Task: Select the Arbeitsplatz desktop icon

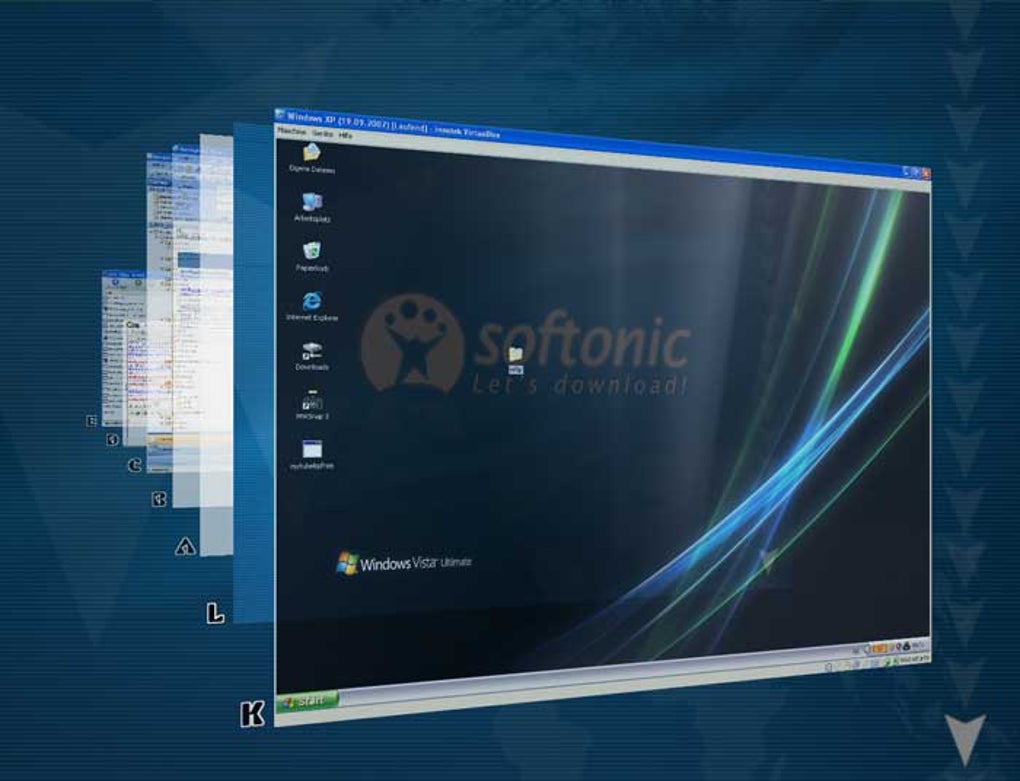Action: click(x=312, y=208)
